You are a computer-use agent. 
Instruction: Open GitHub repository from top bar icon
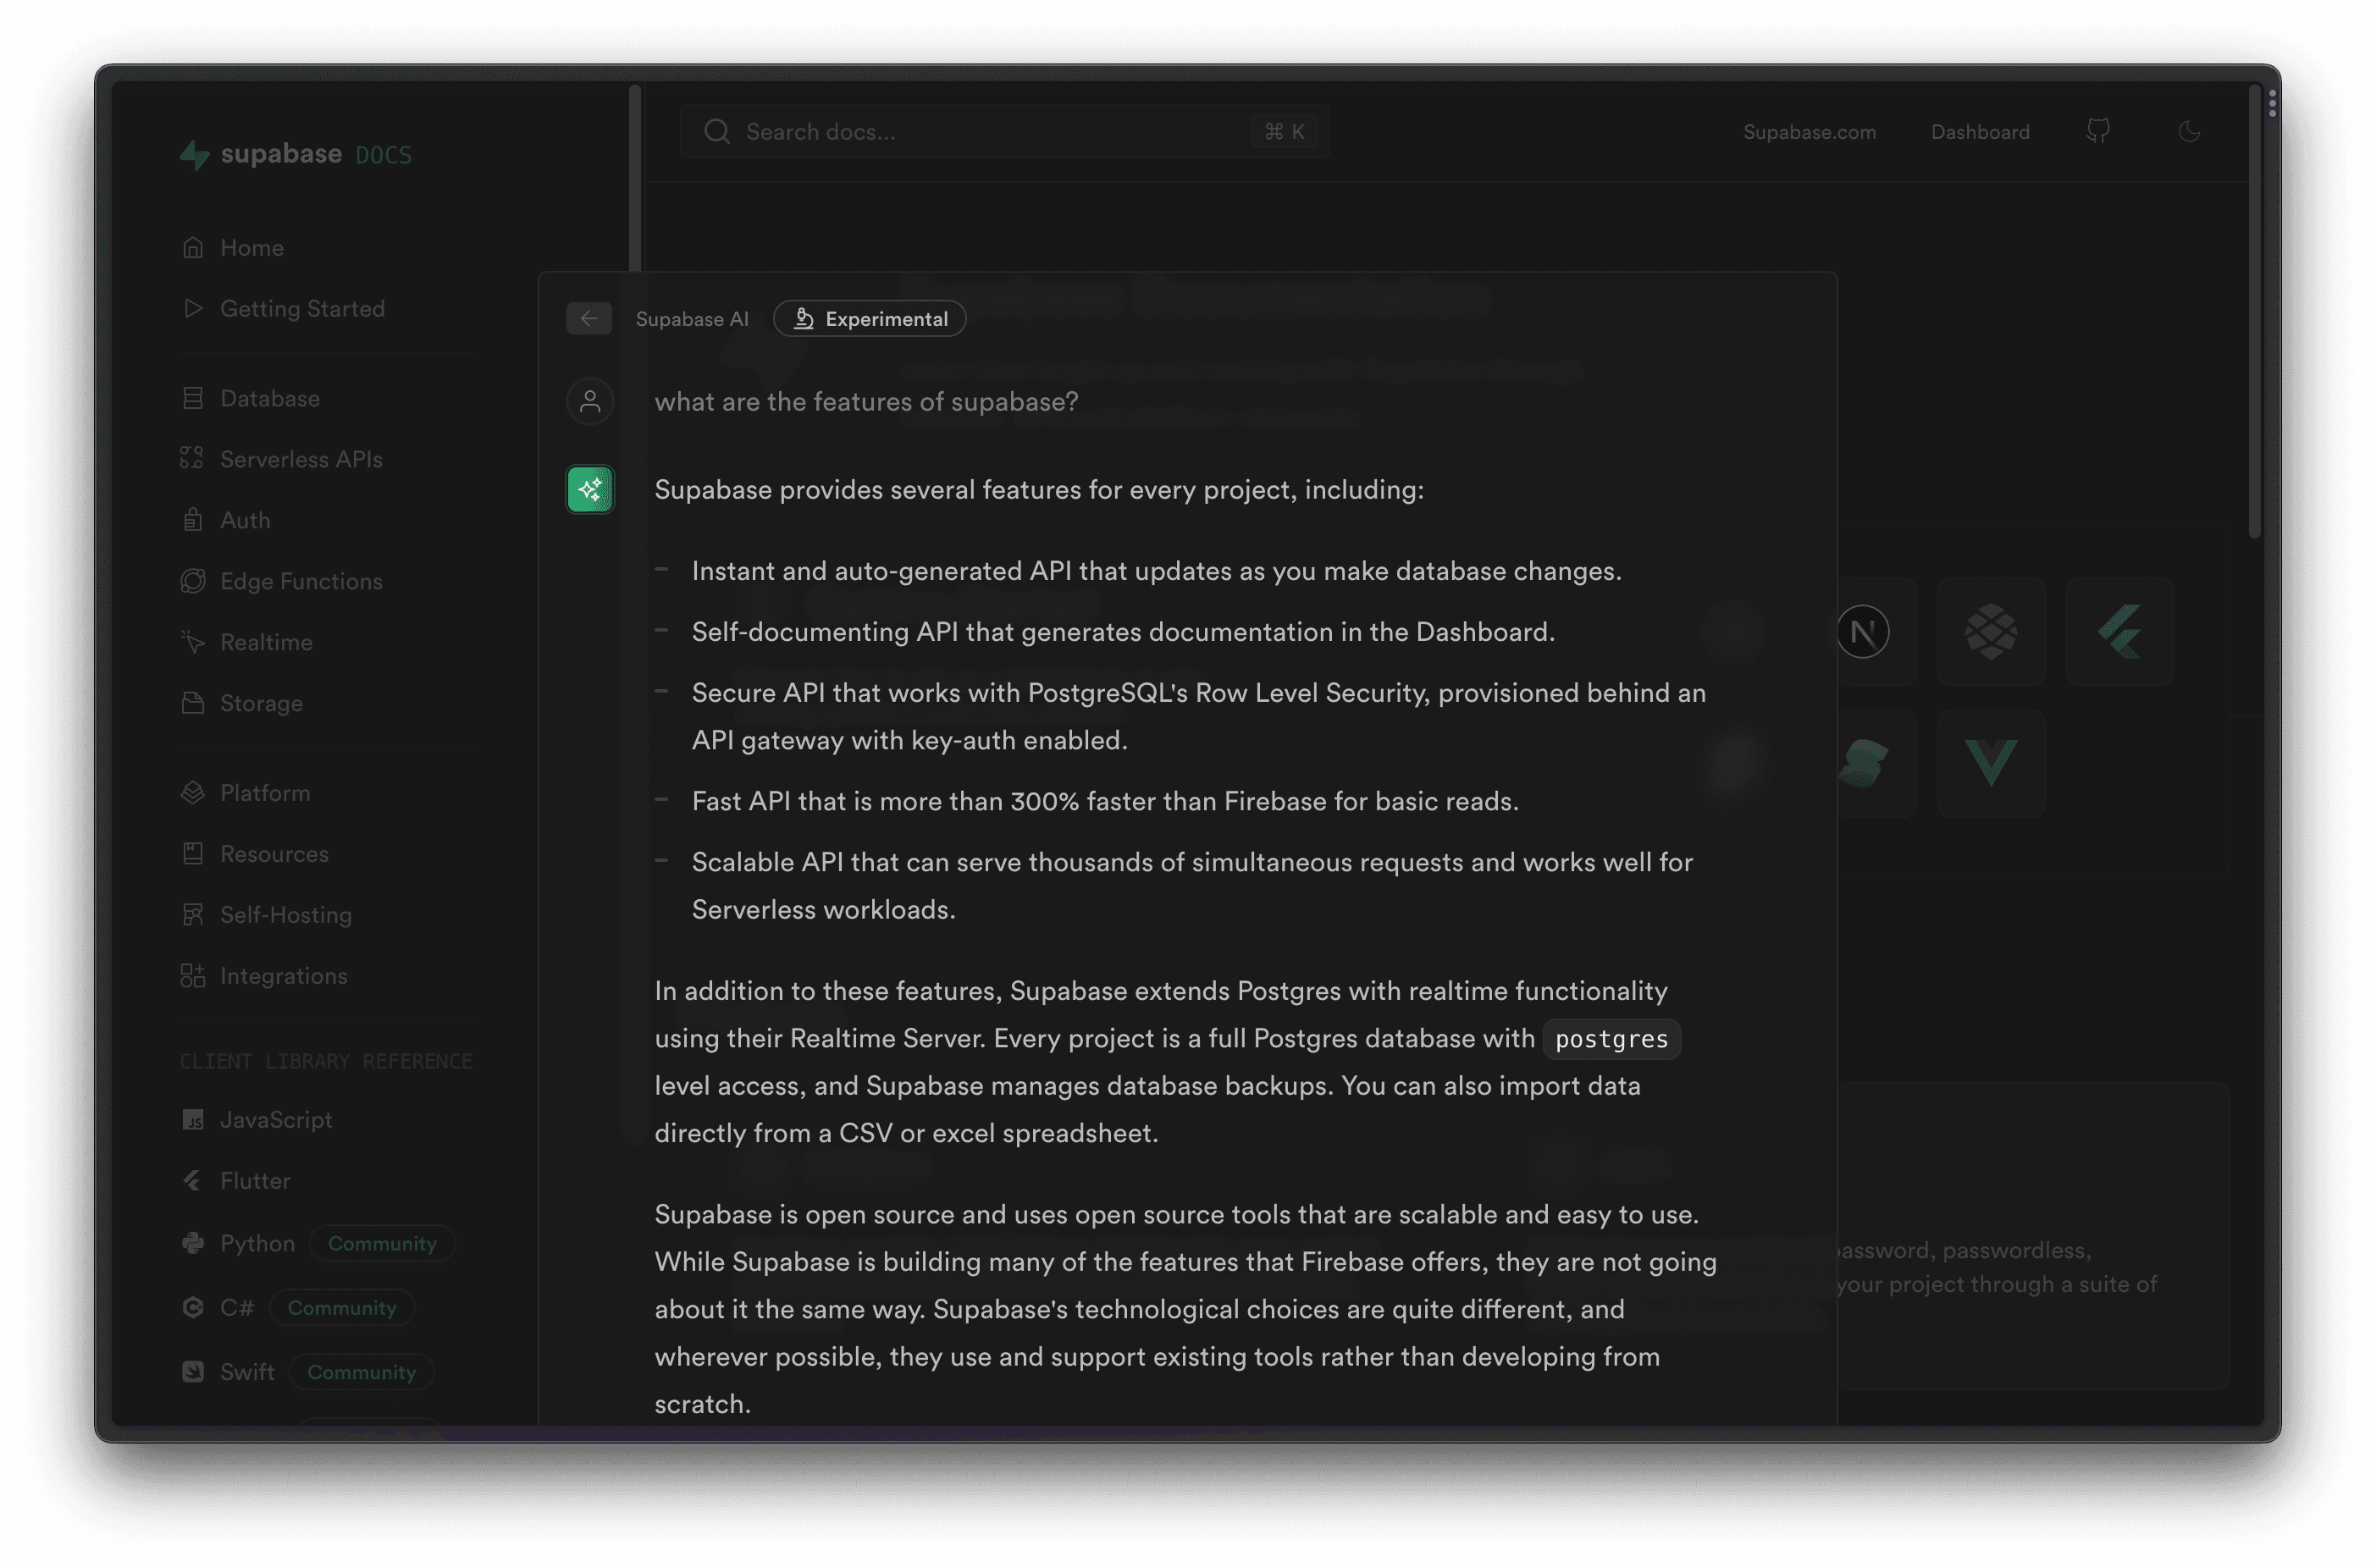click(2099, 131)
